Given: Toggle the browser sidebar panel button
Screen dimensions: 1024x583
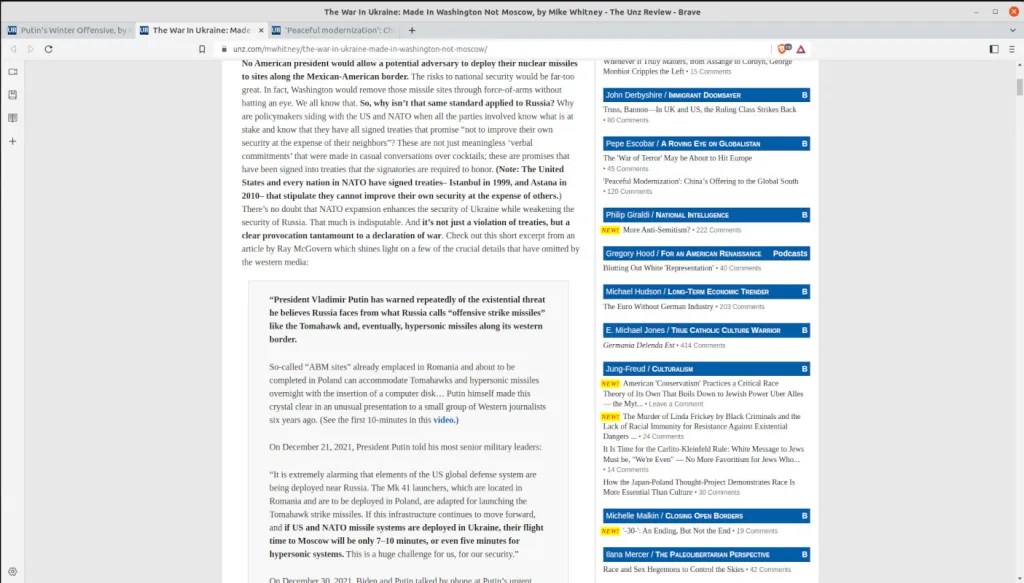Looking at the screenshot, I should [993, 49].
